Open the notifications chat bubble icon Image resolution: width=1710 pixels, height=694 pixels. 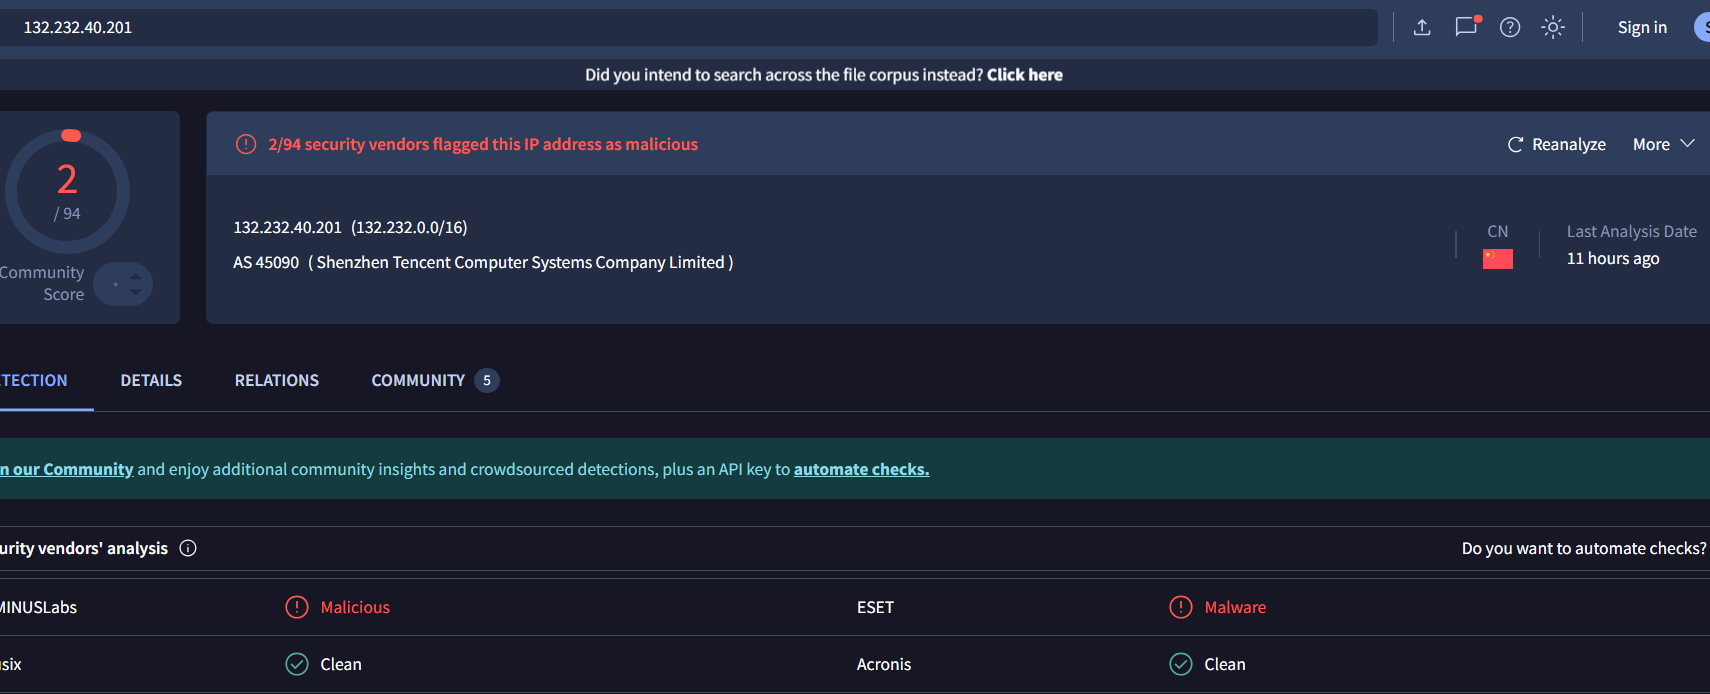[x=1466, y=27]
